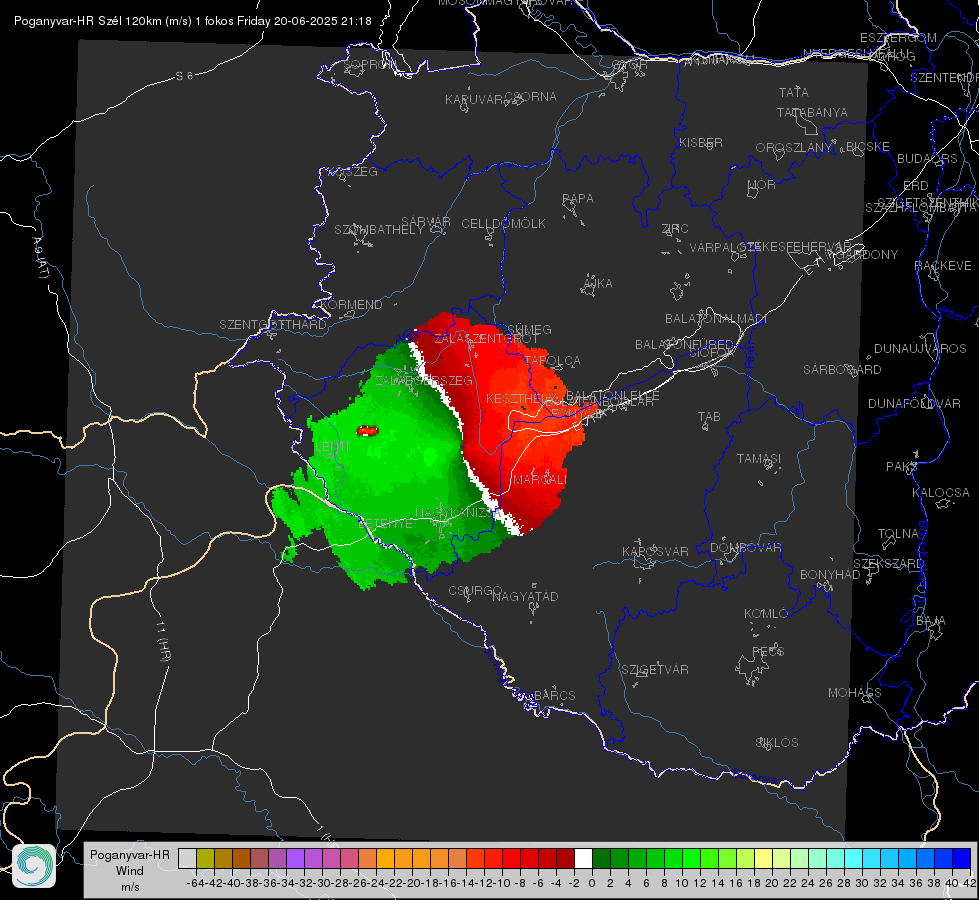Viewport: 979px width, 900px height.
Task: Click the PAPA town label
Action: (578, 199)
